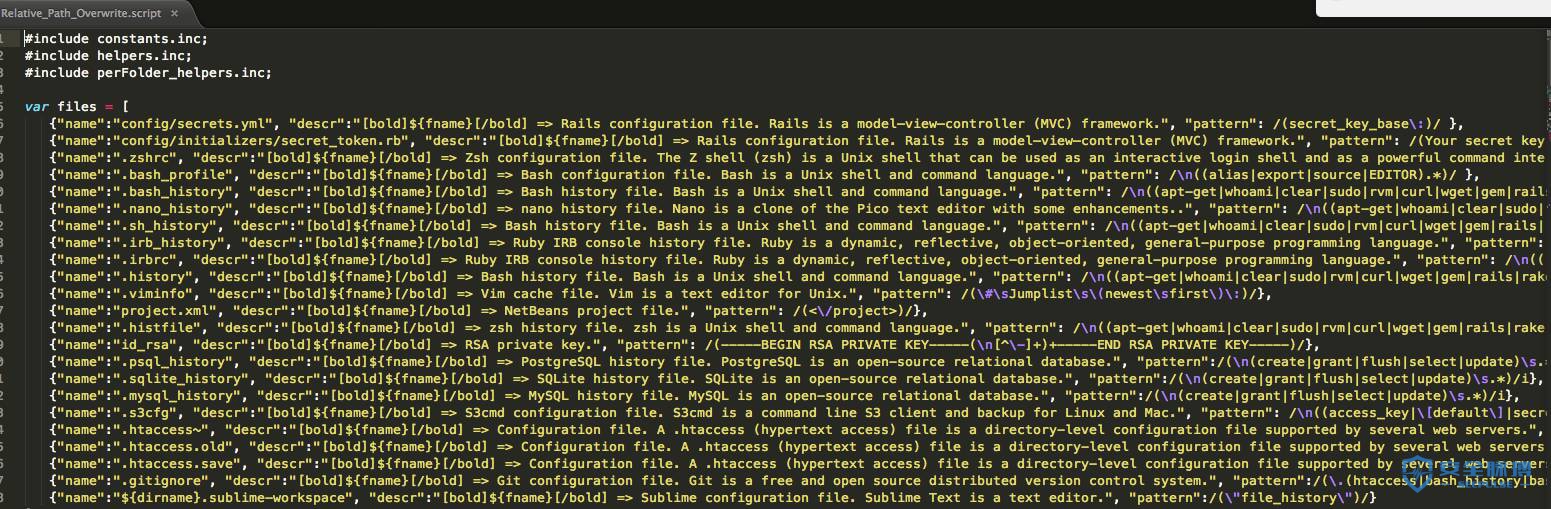Click the 'var' keyword before files
The image size is (1551, 509).
[x=36, y=106]
